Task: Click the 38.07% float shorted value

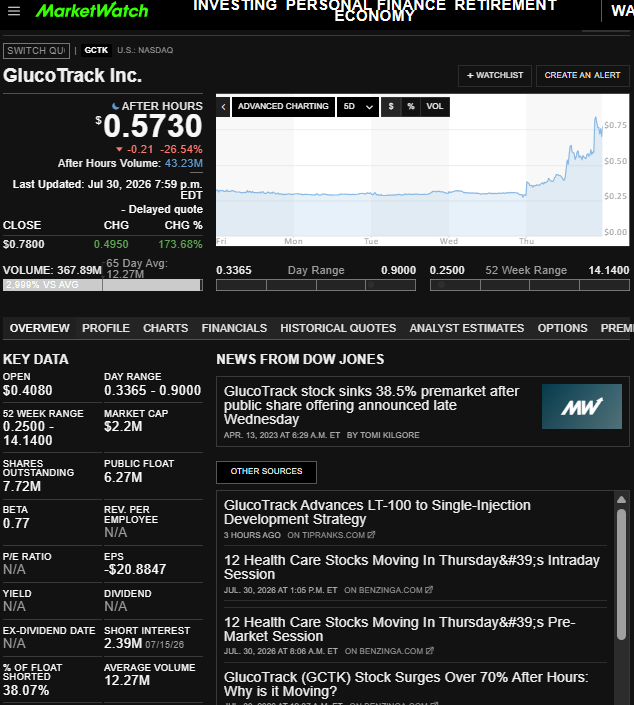Action: [26, 690]
